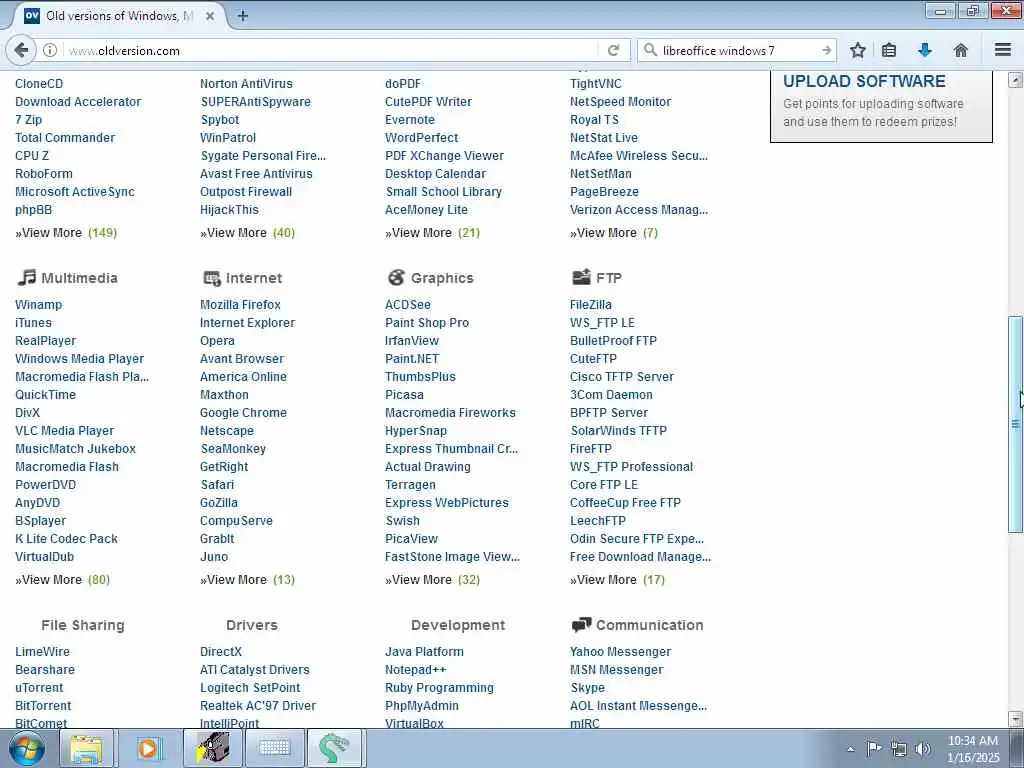Open the downloads arrow icon
Viewport: 1024px width, 768px height.
point(925,50)
